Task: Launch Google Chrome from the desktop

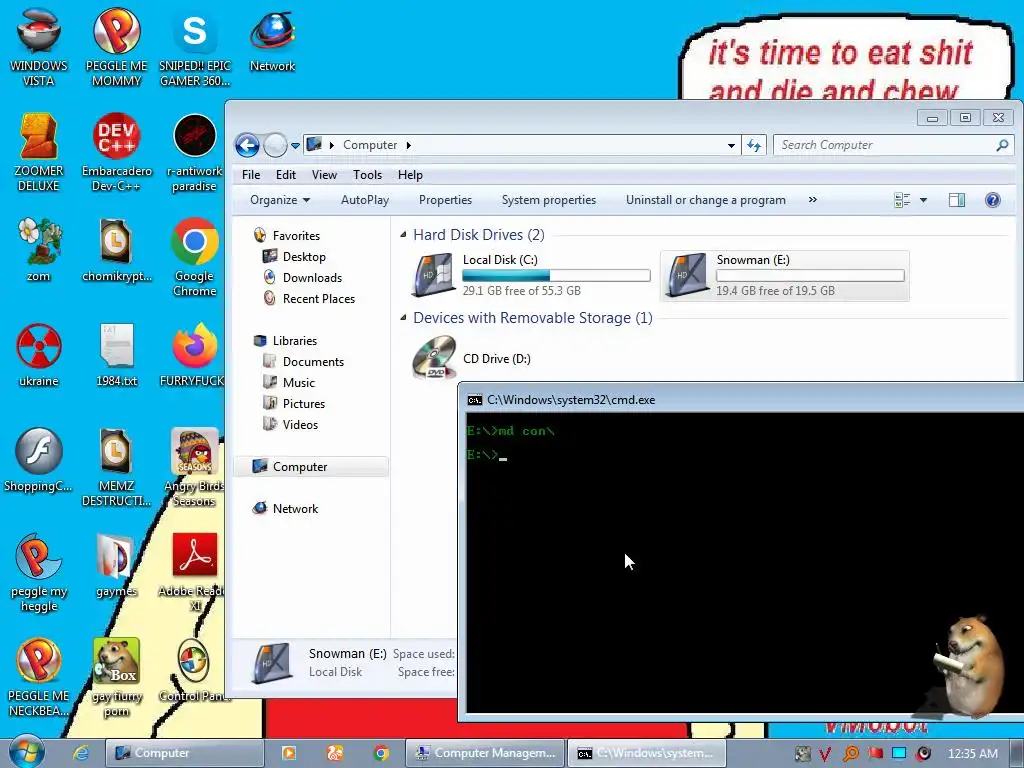Action: click(195, 257)
